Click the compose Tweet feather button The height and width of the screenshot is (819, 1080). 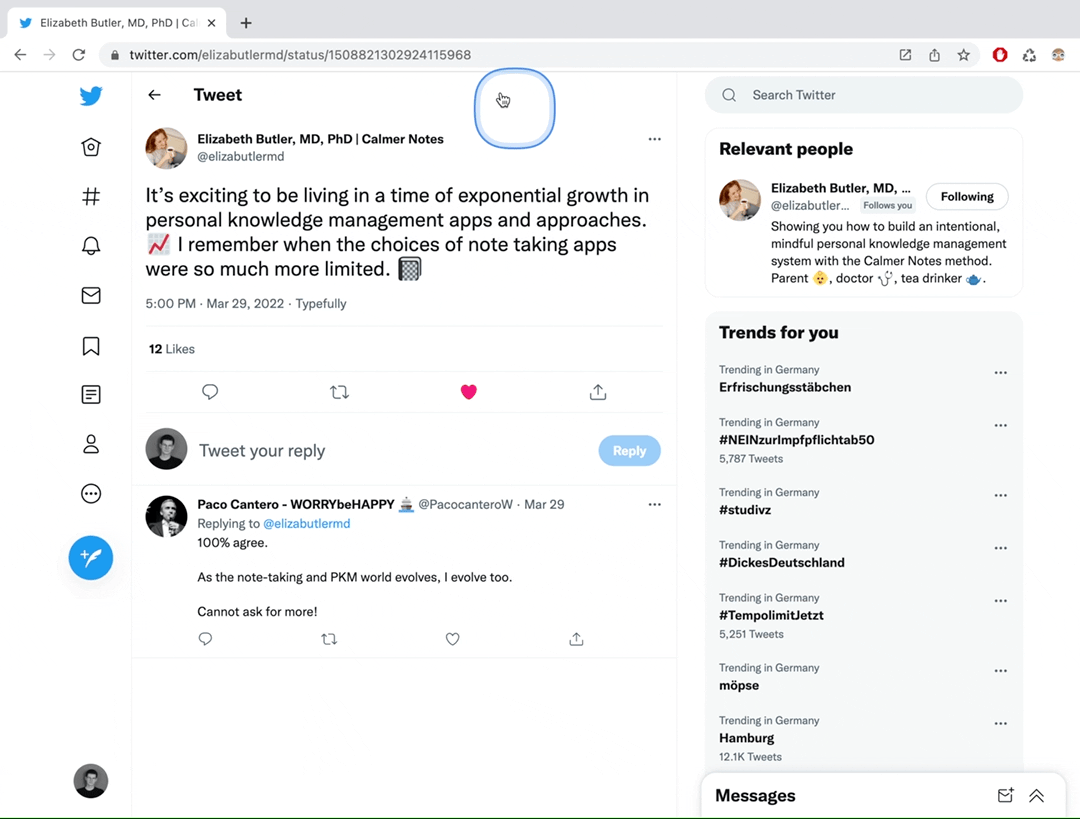tap(91, 558)
